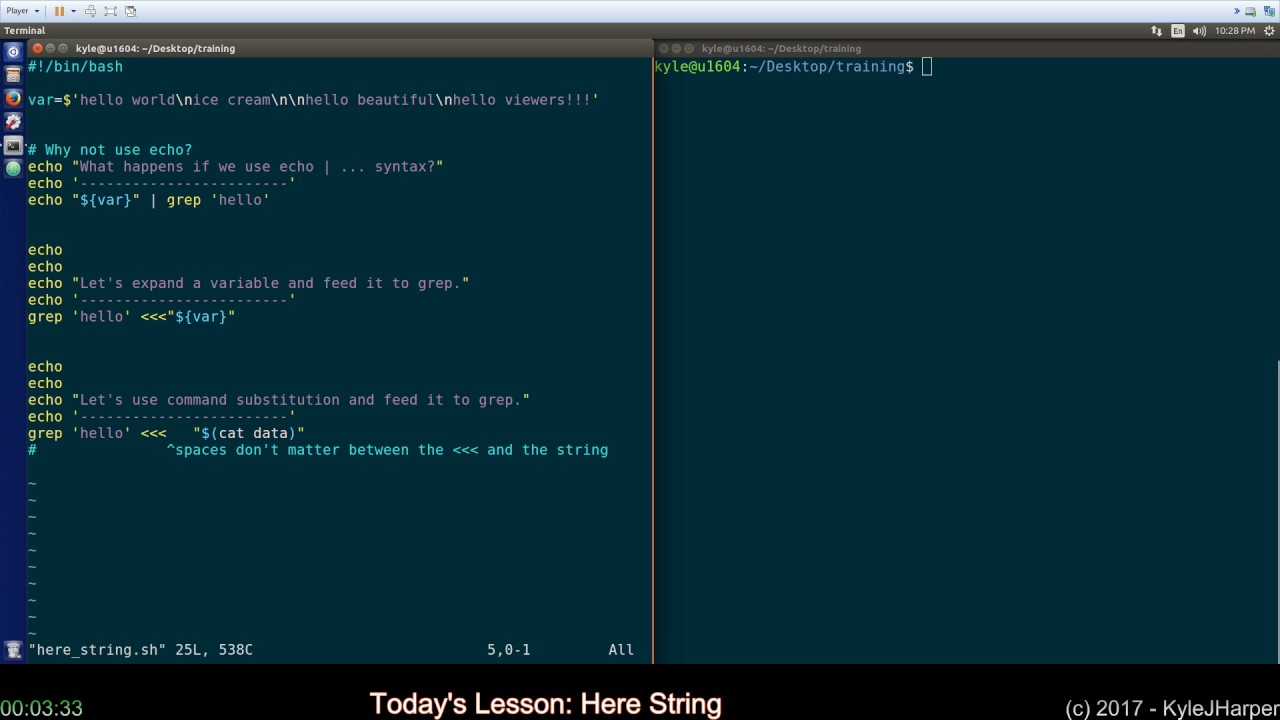Close the right terminal window
1280x720 pixels.
pyautogui.click(x=663, y=48)
